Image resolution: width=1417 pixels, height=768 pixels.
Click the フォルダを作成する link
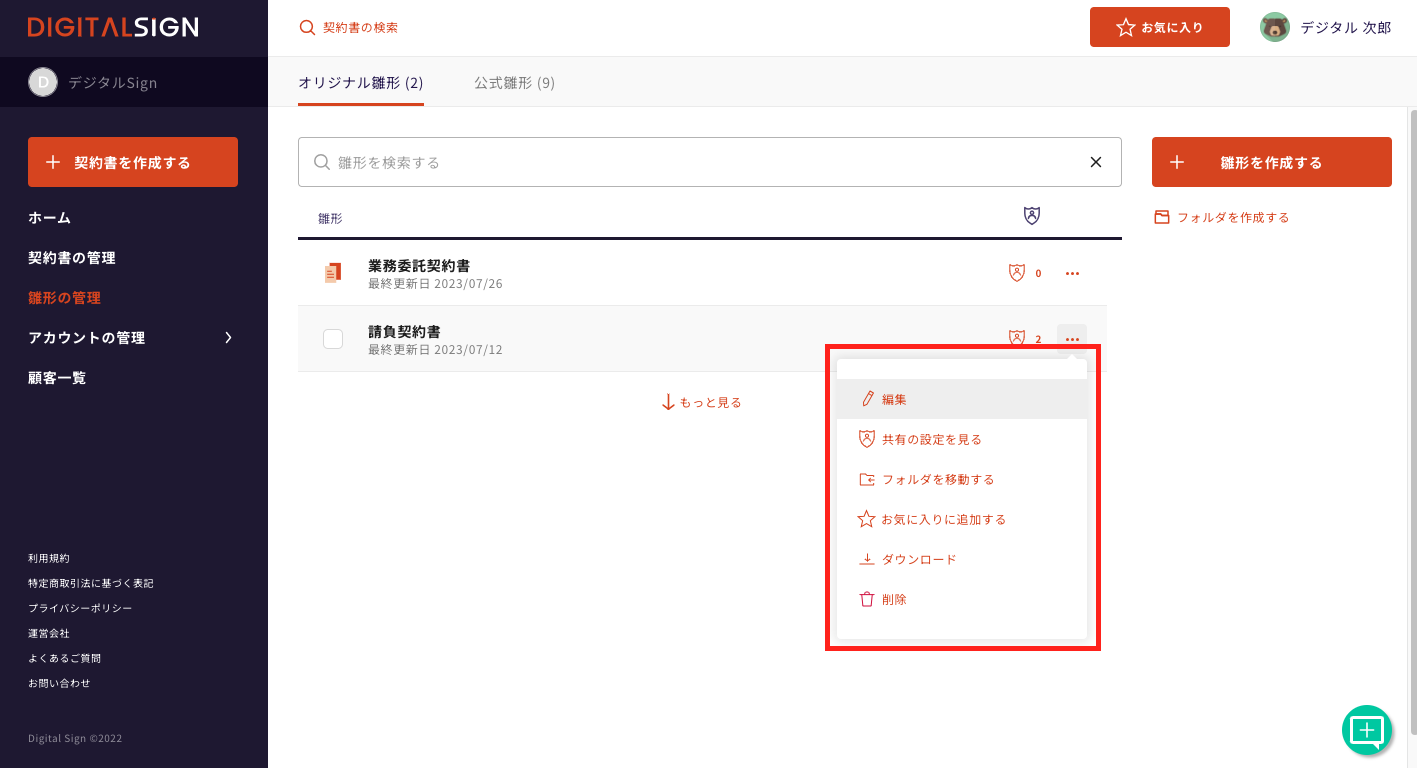1232,217
